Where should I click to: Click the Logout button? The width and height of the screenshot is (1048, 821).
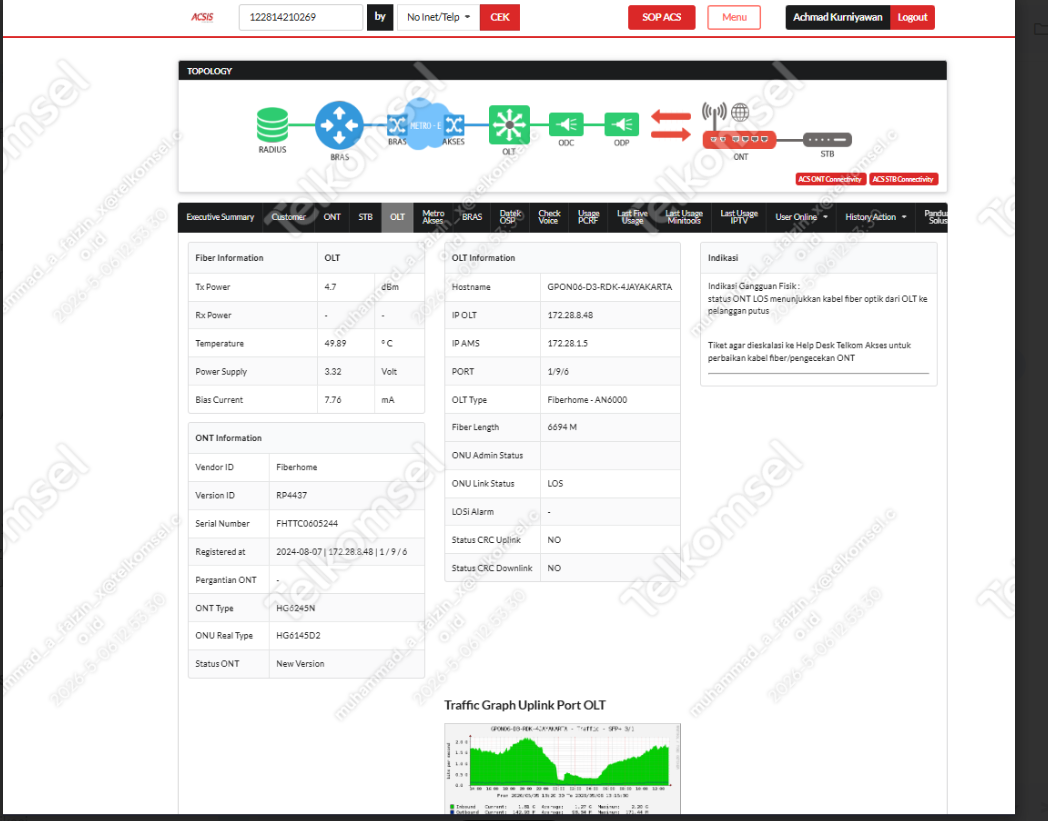(x=912, y=17)
